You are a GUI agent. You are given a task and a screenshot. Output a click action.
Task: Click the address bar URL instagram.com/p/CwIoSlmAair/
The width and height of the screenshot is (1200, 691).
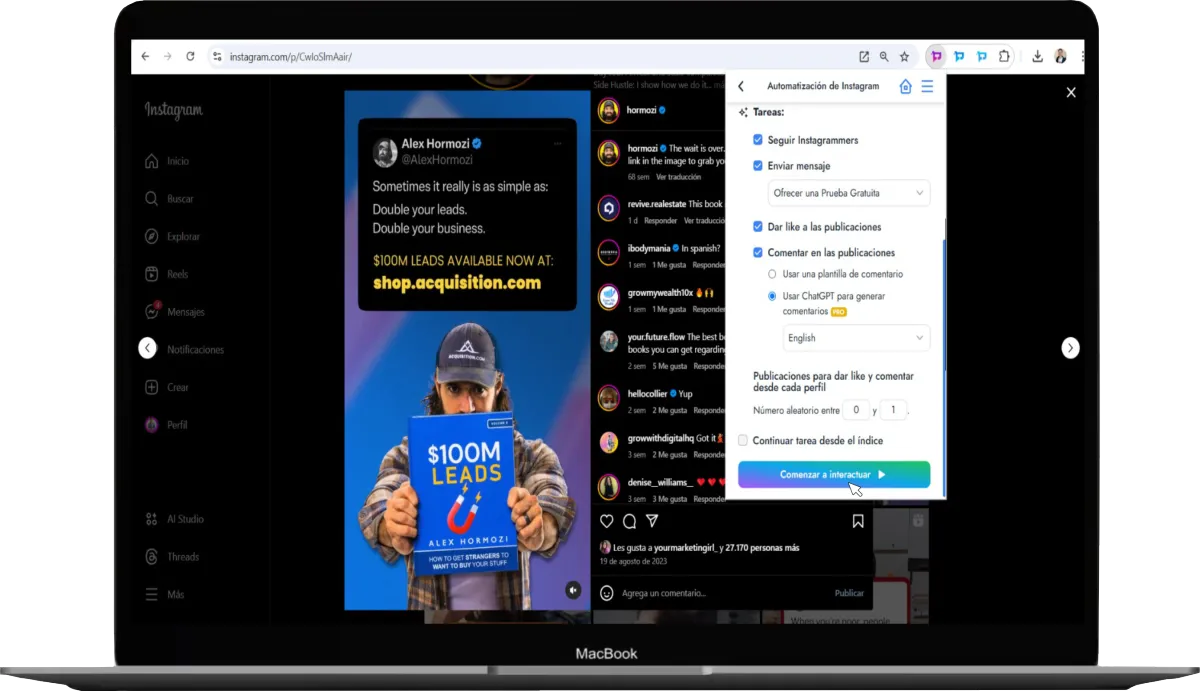pyautogui.click(x=290, y=57)
